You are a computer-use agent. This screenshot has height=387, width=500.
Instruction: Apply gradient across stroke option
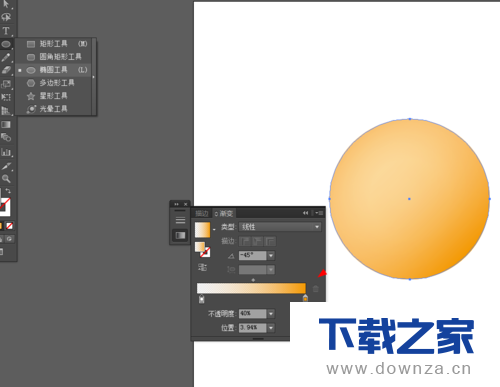click(x=270, y=241)
